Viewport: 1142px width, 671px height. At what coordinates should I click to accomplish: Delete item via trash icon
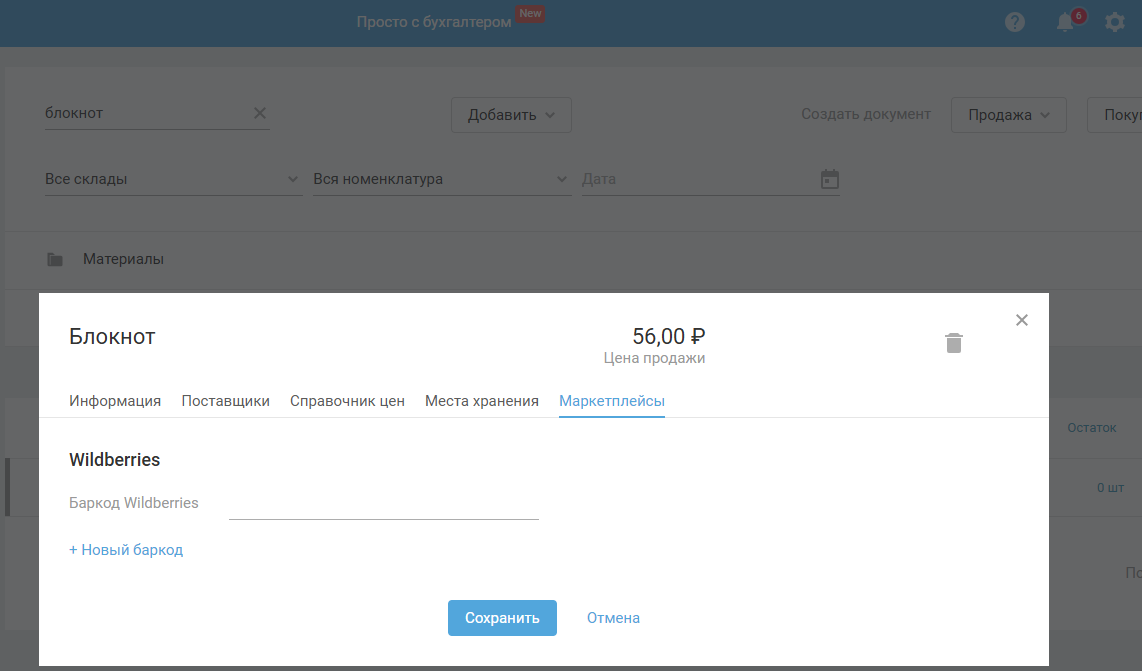[953, 342]
